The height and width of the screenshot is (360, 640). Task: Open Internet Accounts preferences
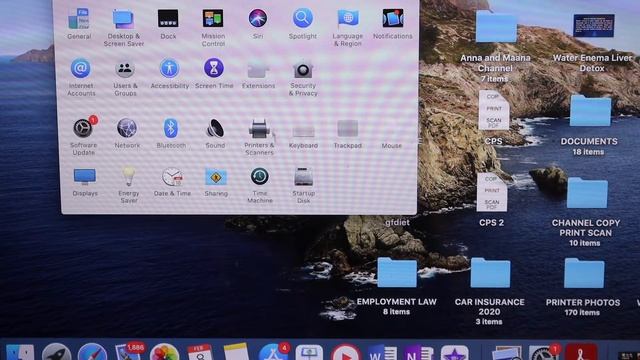81,68
